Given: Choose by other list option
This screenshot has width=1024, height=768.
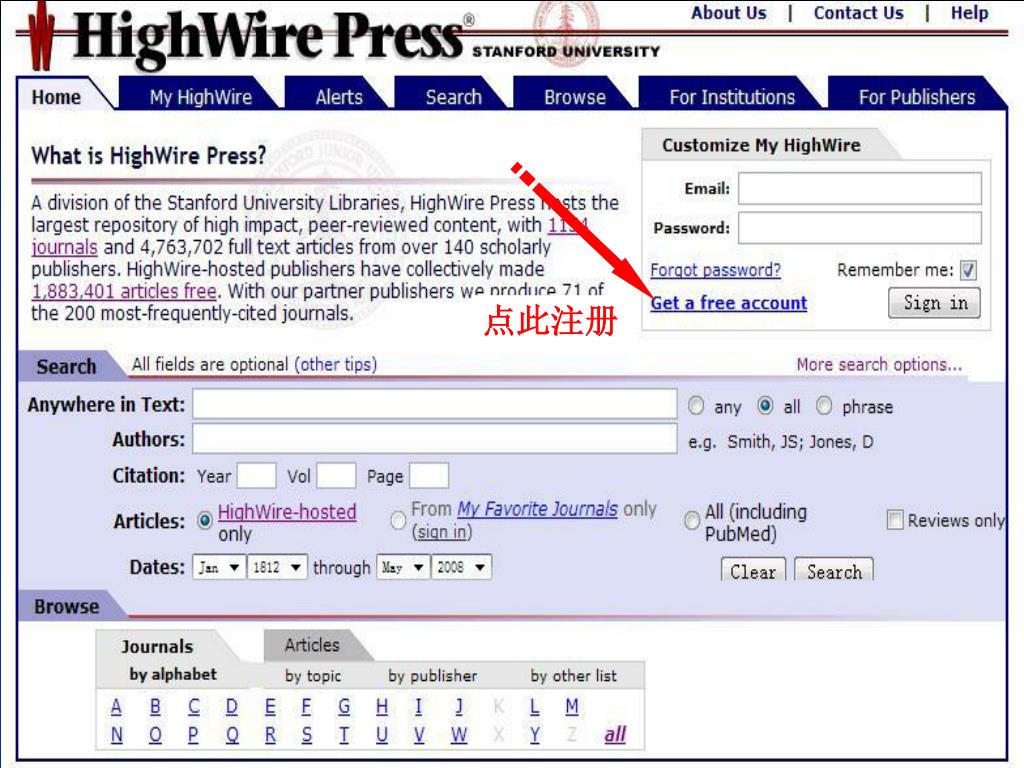Looking at the screenshot, I should point(574,676).
